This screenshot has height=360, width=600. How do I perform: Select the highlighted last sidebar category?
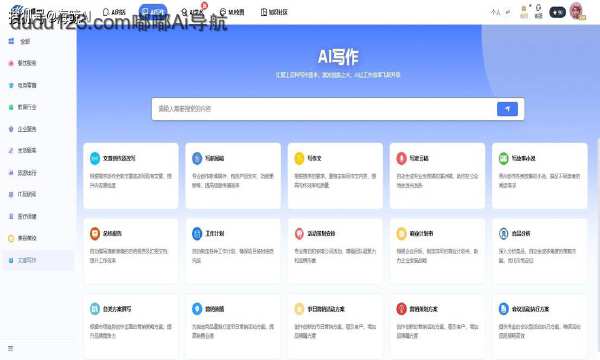coord(38,260)
